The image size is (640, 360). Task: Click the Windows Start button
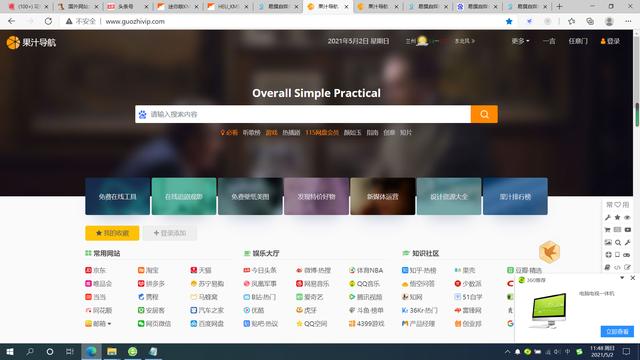tap(10, 351)
